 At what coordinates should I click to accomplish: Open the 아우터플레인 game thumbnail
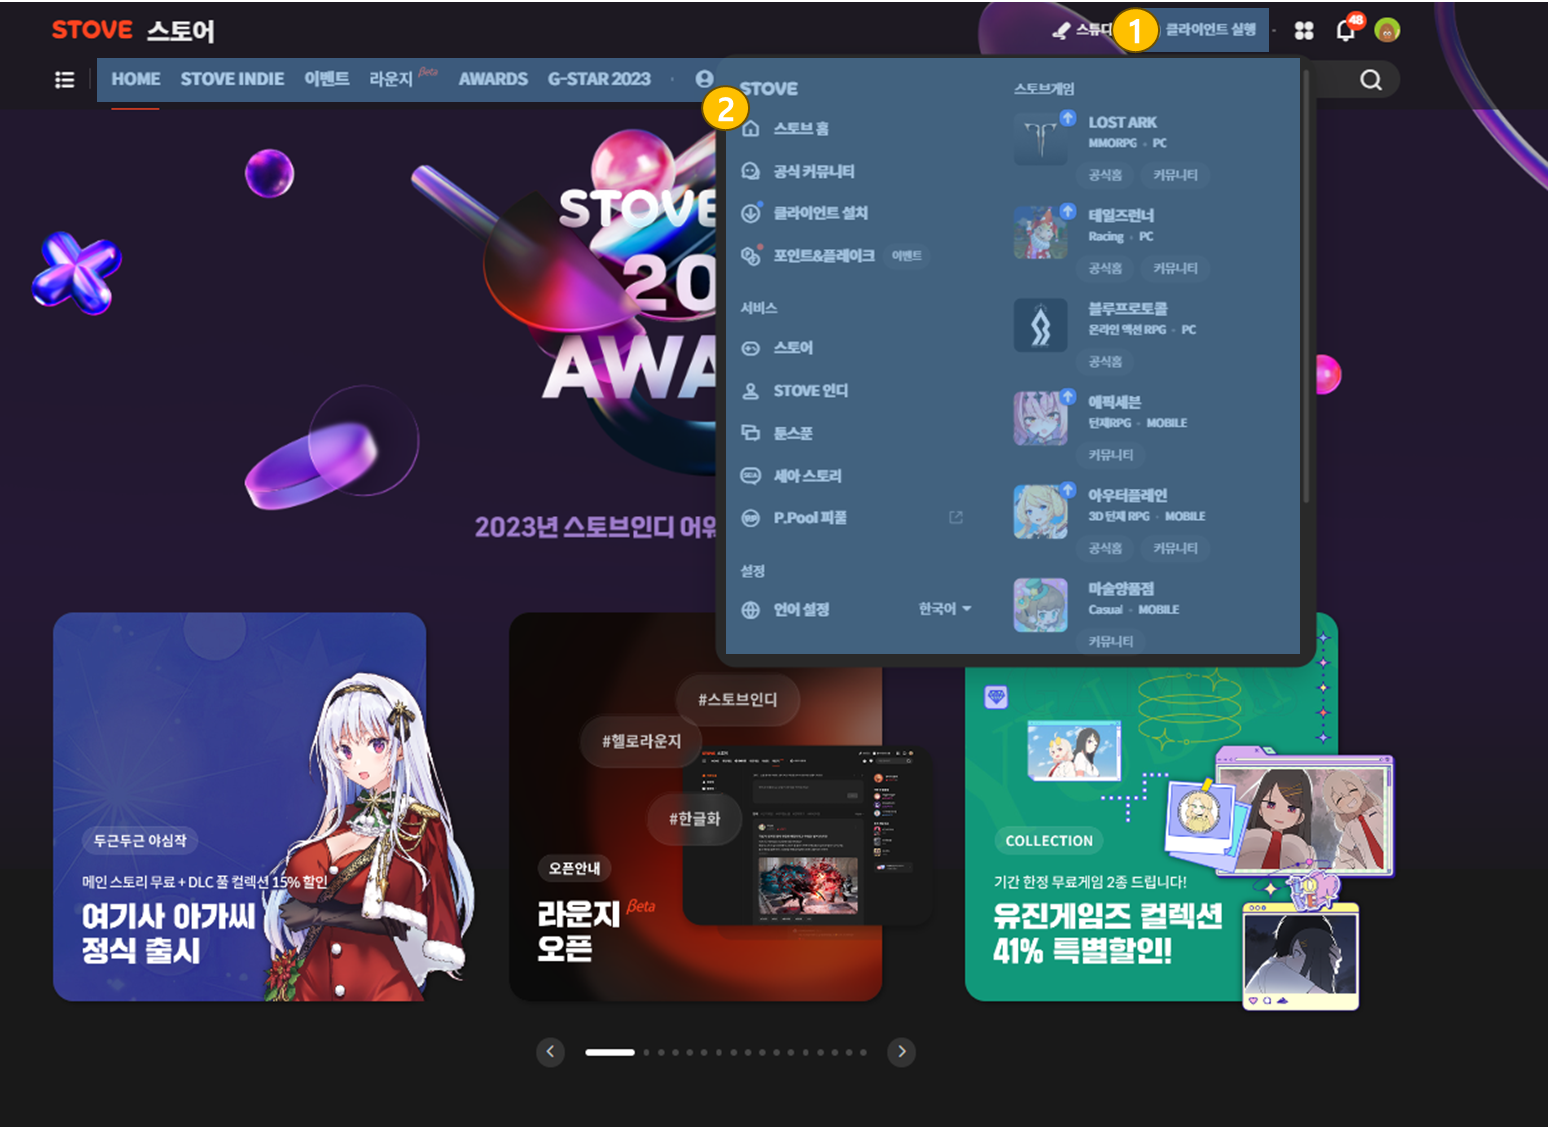click(x=1041, y=511)
